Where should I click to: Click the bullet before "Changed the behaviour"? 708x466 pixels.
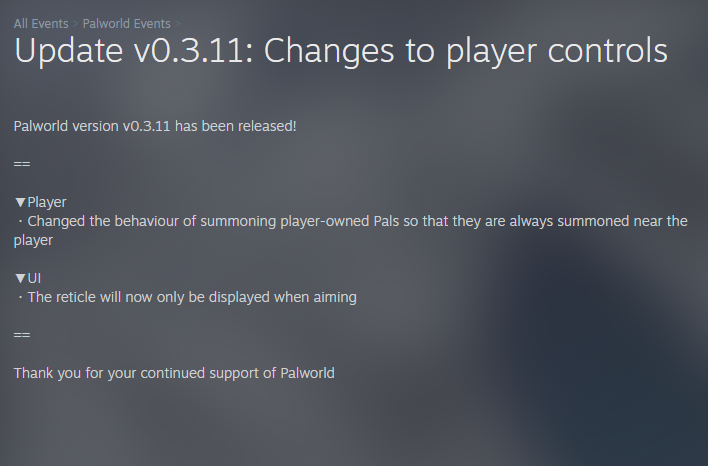point(19,221)
